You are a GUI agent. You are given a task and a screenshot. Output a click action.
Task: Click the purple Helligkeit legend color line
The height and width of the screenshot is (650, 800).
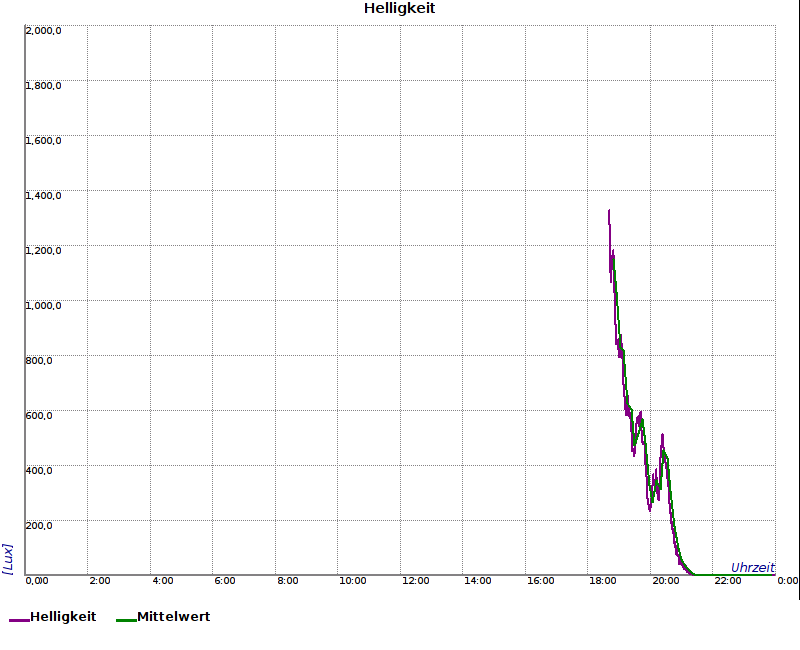(19, 620)
